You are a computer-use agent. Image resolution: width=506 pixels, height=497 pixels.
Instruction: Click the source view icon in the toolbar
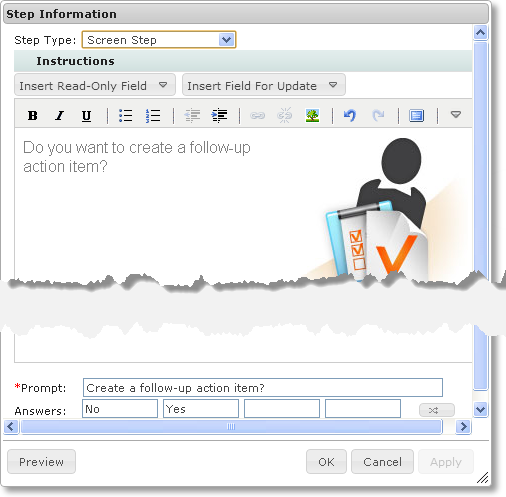pos(416,116)
